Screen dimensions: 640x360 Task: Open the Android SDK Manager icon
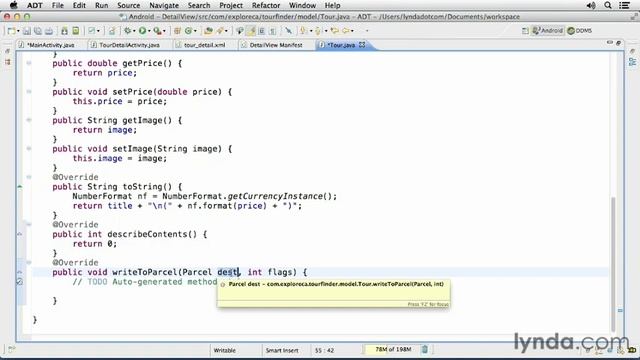(64, 31)
